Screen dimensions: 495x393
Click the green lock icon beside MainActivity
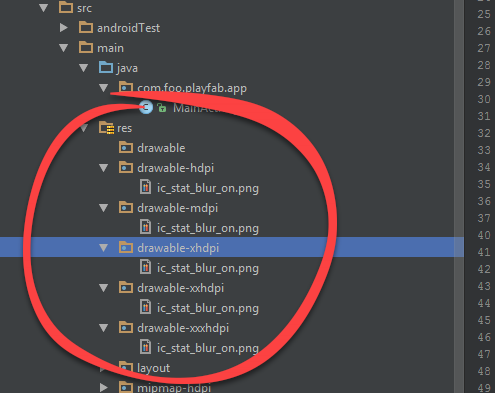(162, 108)
